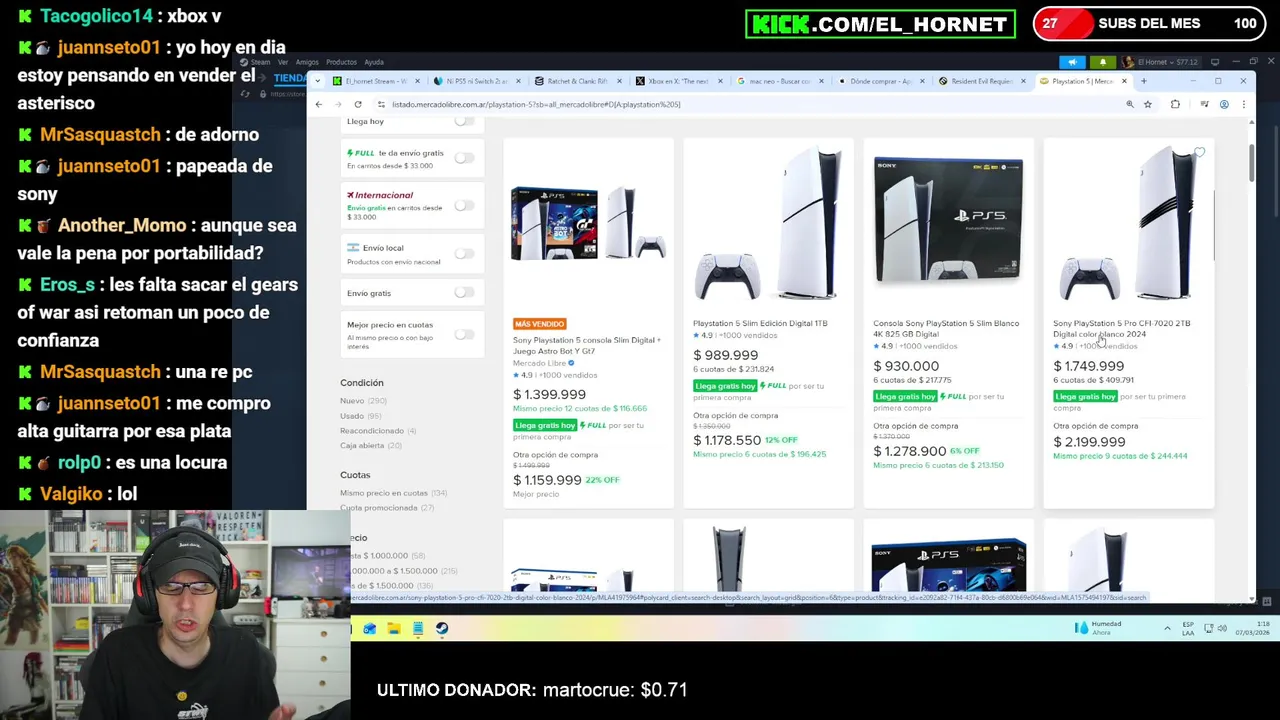Click the '$ 1.178.550' alternative price

tap(727, 440)
